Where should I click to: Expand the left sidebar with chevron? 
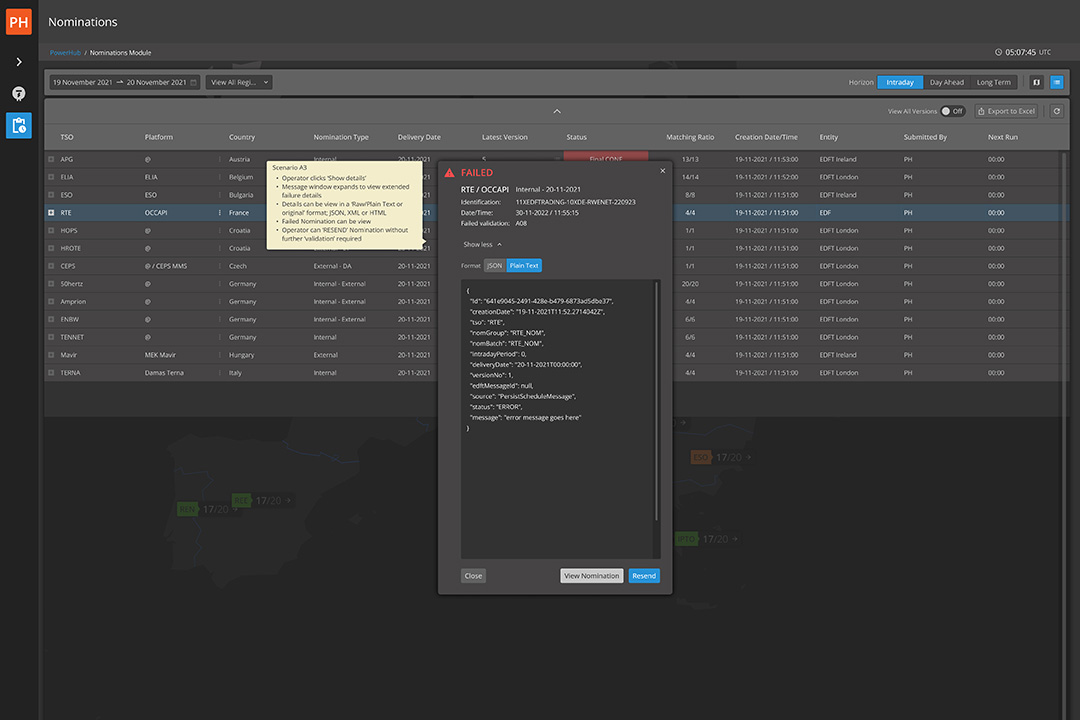(x=19, y=62)
